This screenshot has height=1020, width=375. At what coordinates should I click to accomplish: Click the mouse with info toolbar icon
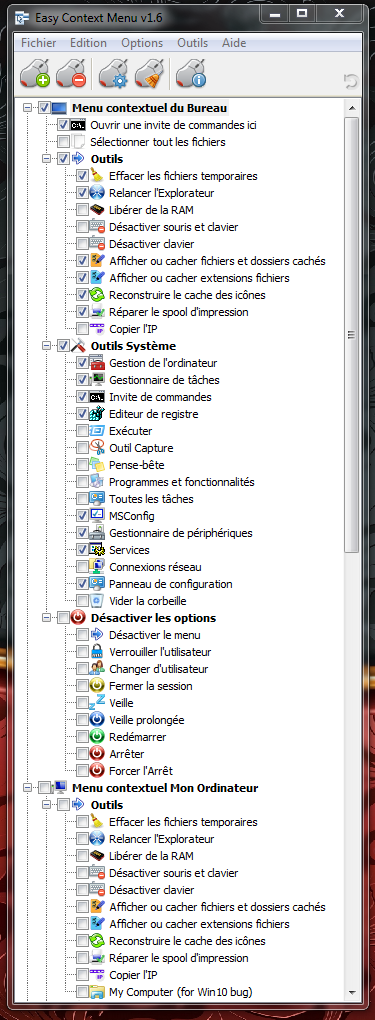pos(191,73)
